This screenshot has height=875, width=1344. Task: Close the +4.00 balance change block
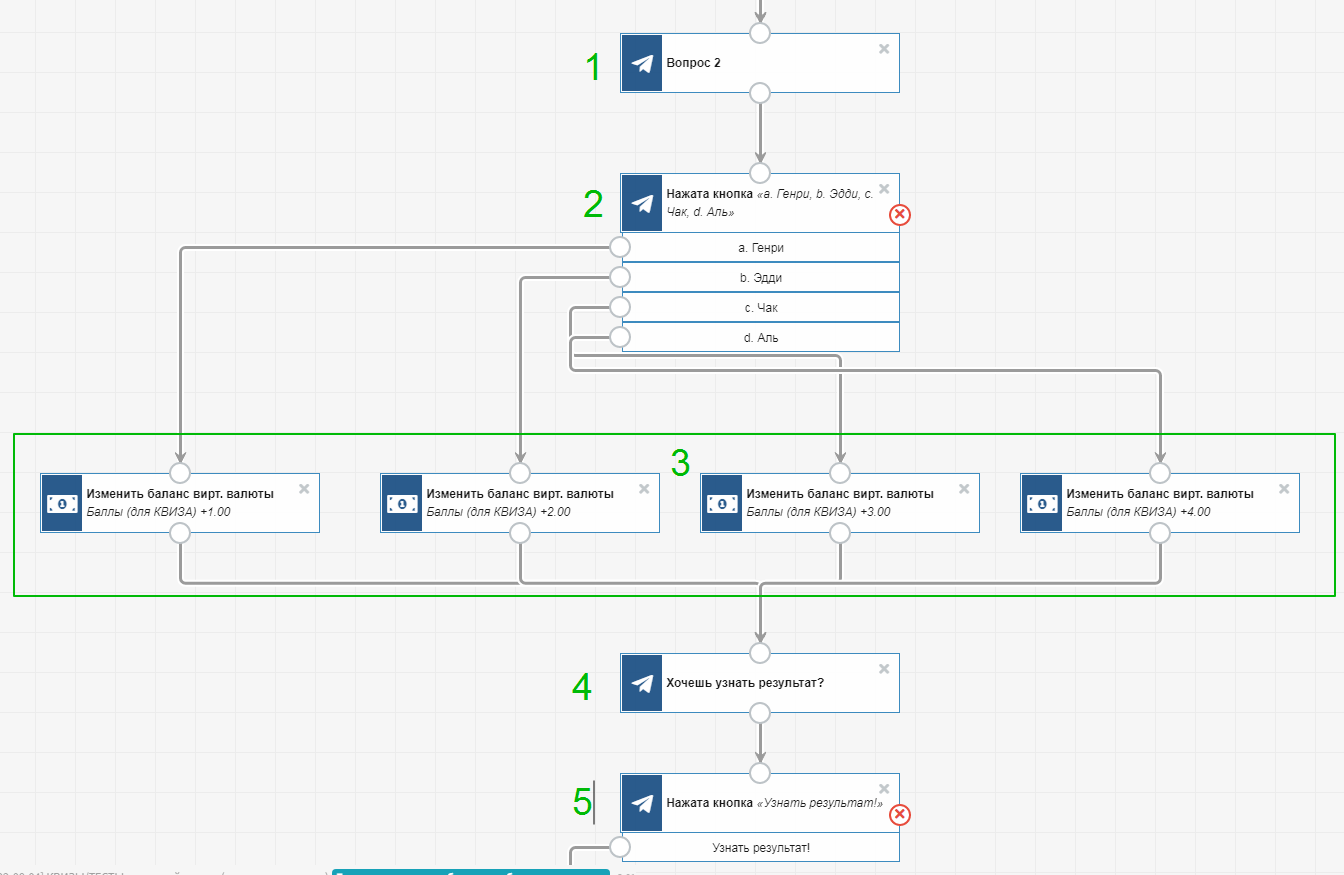pos(1284,489)
